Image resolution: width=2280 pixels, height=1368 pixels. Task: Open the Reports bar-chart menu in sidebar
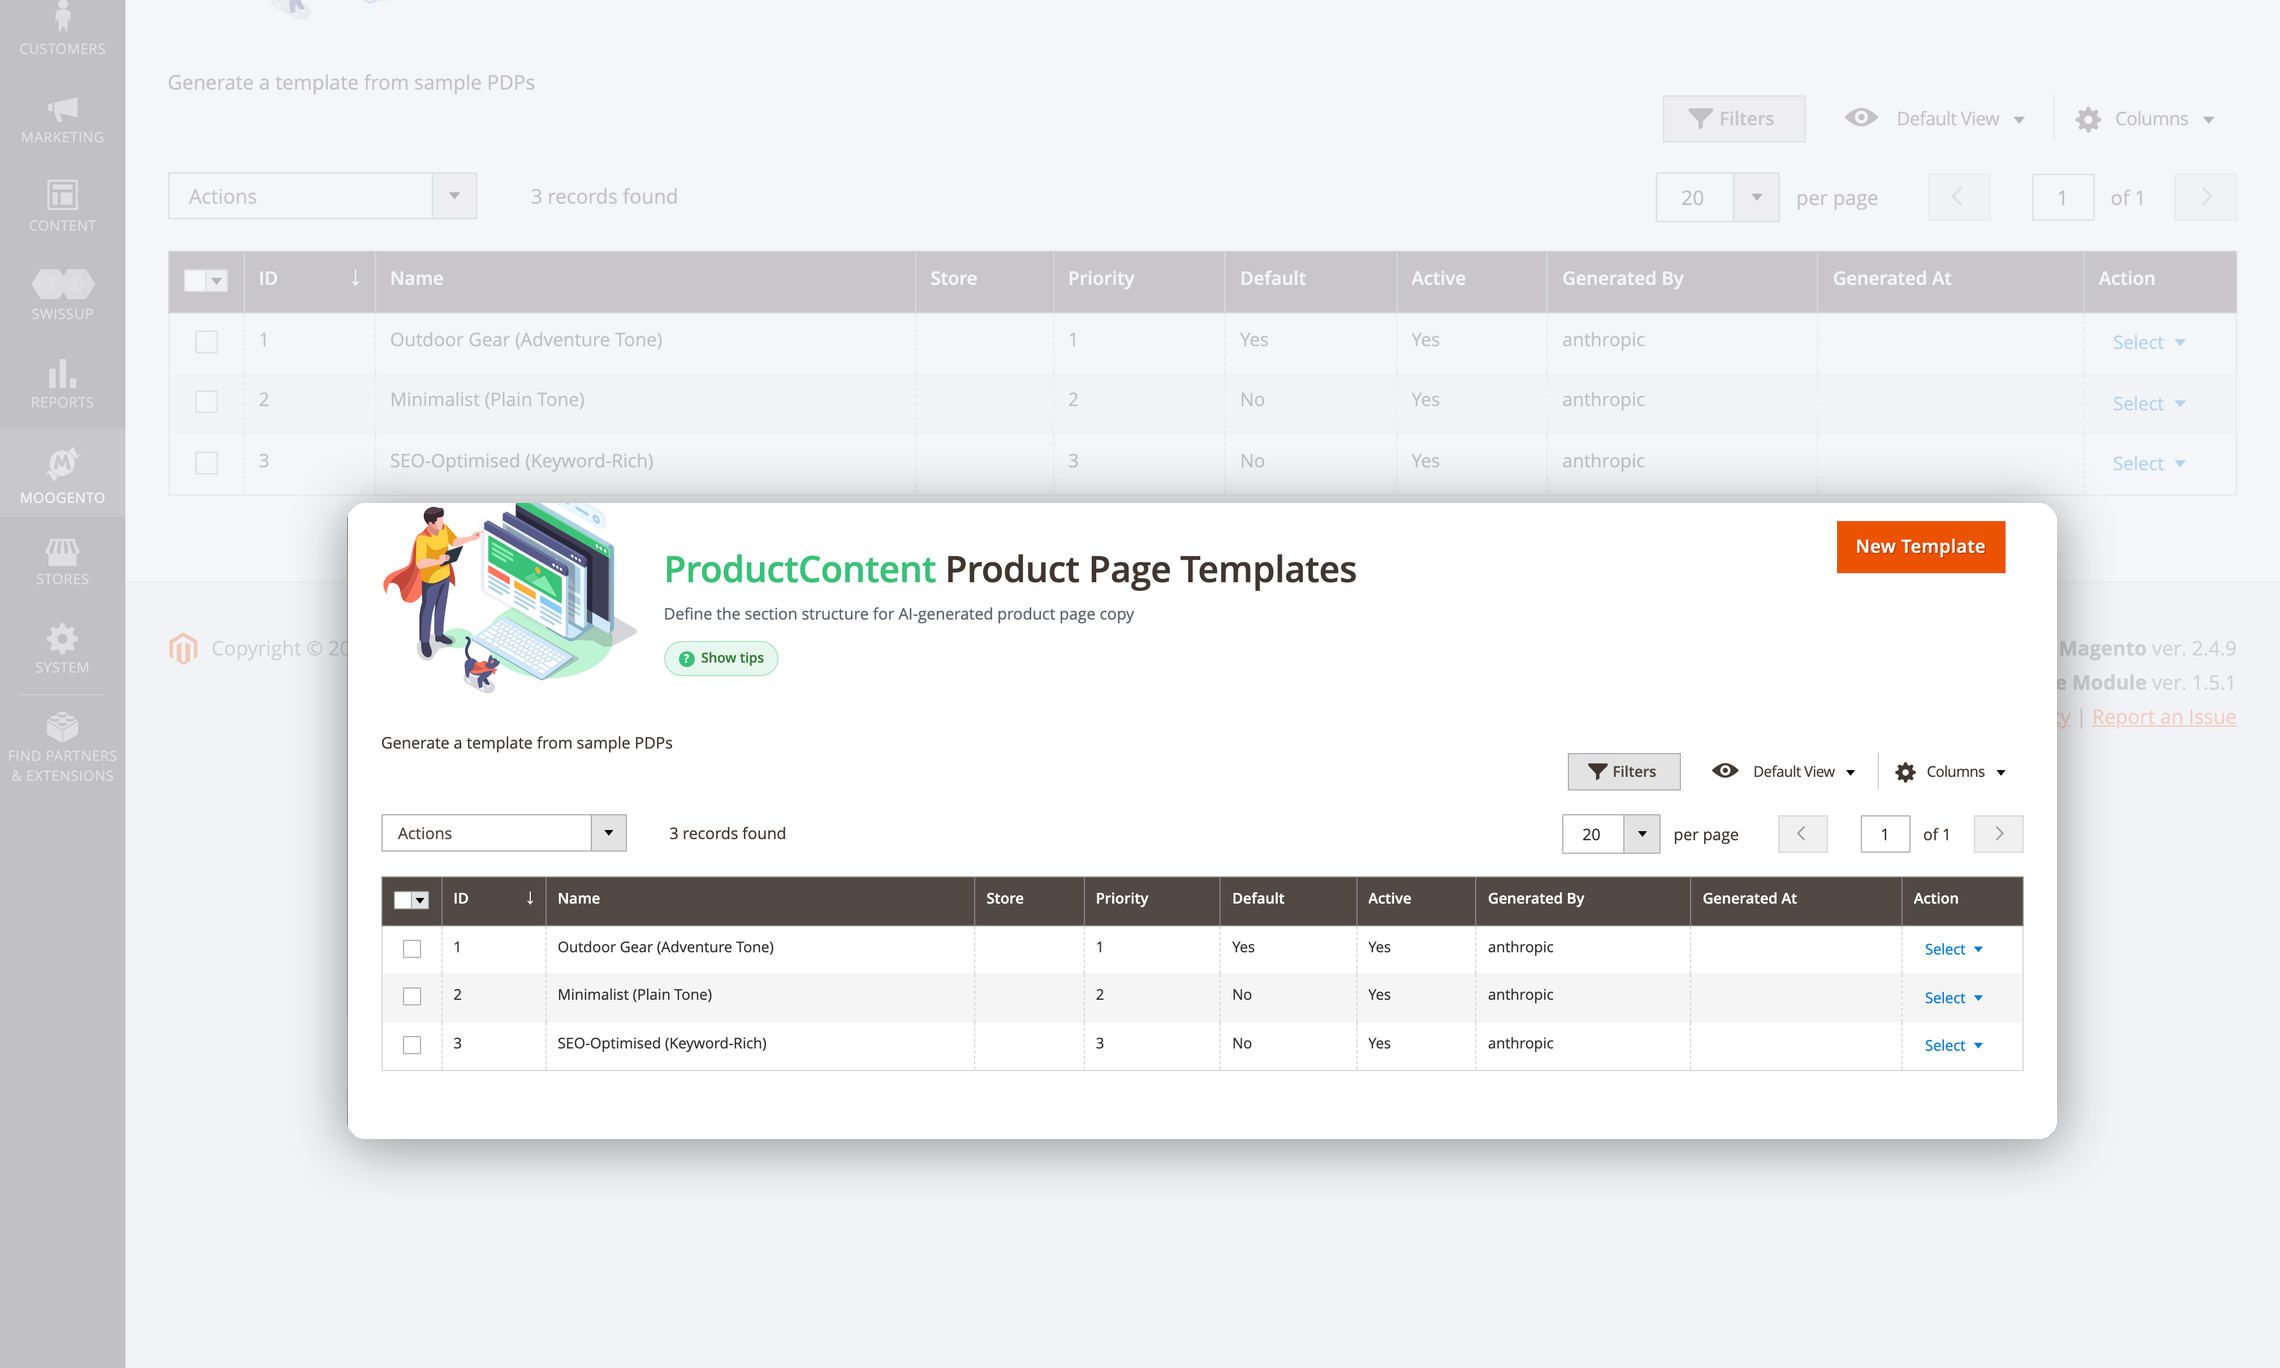point(62,384)
